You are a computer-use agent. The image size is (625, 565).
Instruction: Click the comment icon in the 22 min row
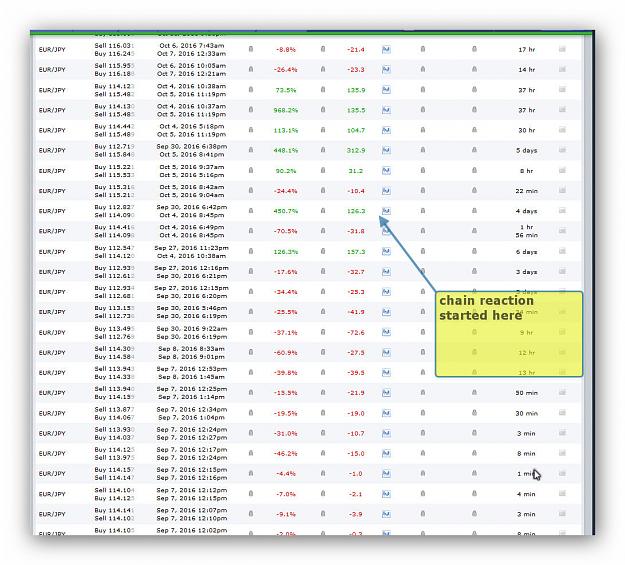click(x=562, y=191)
